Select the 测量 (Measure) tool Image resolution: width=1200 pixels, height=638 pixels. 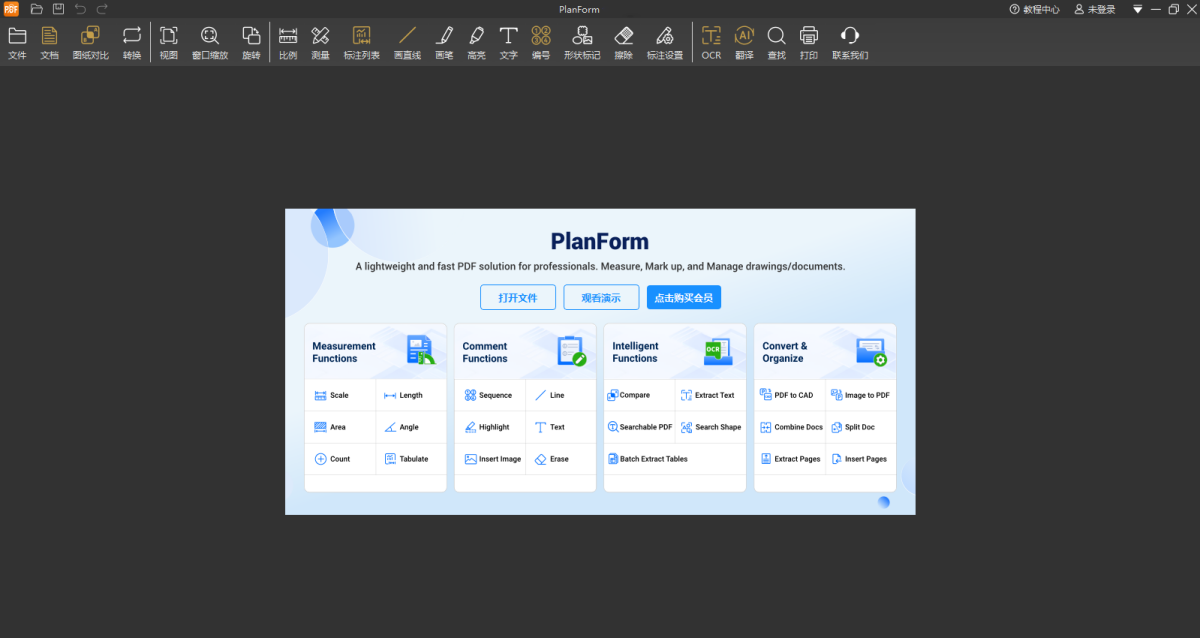pyautogui.click(x=319, y=42)
